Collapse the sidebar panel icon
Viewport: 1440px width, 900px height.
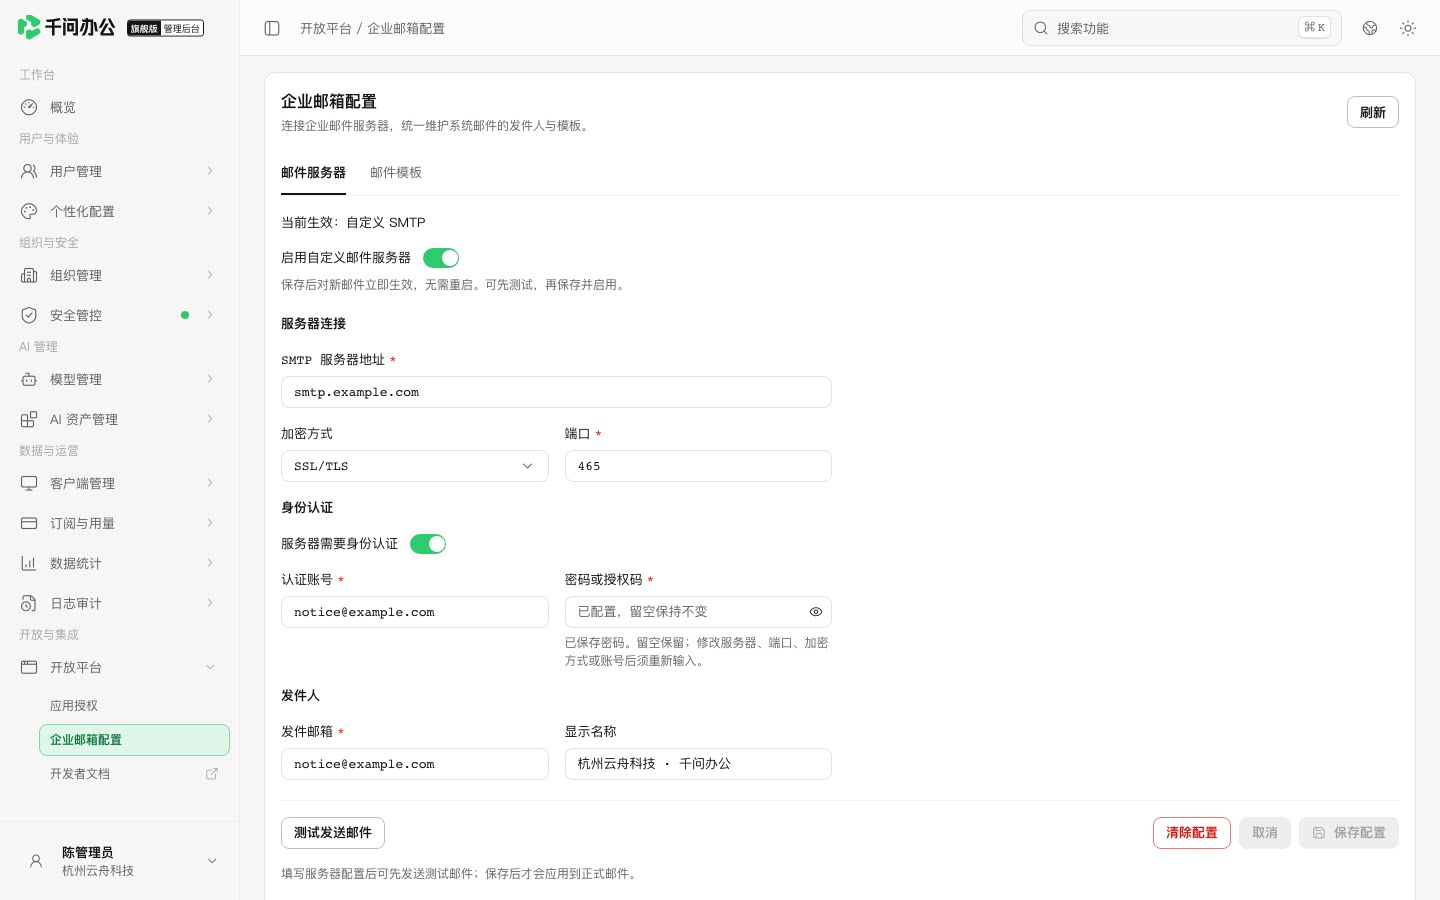(x=272, y=28)
